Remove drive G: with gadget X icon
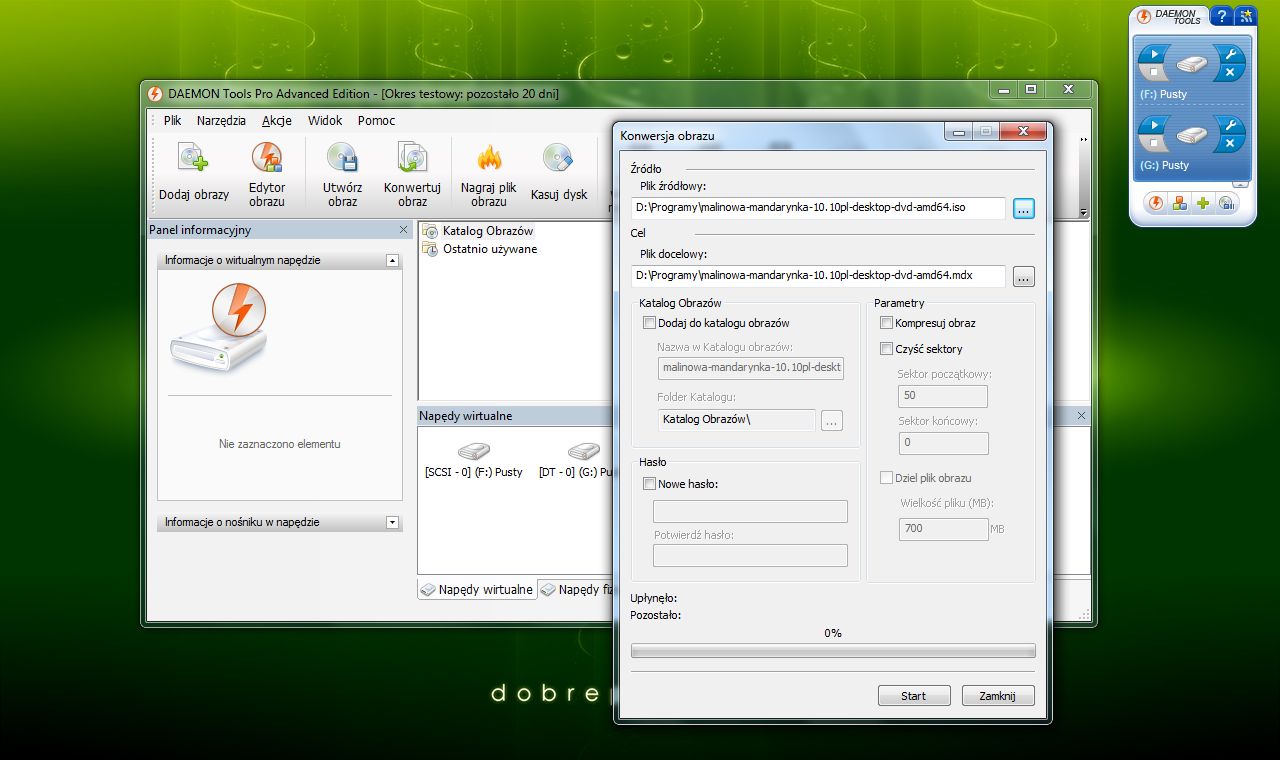This screenshot has width=1280, height=760. [1229, 144]
